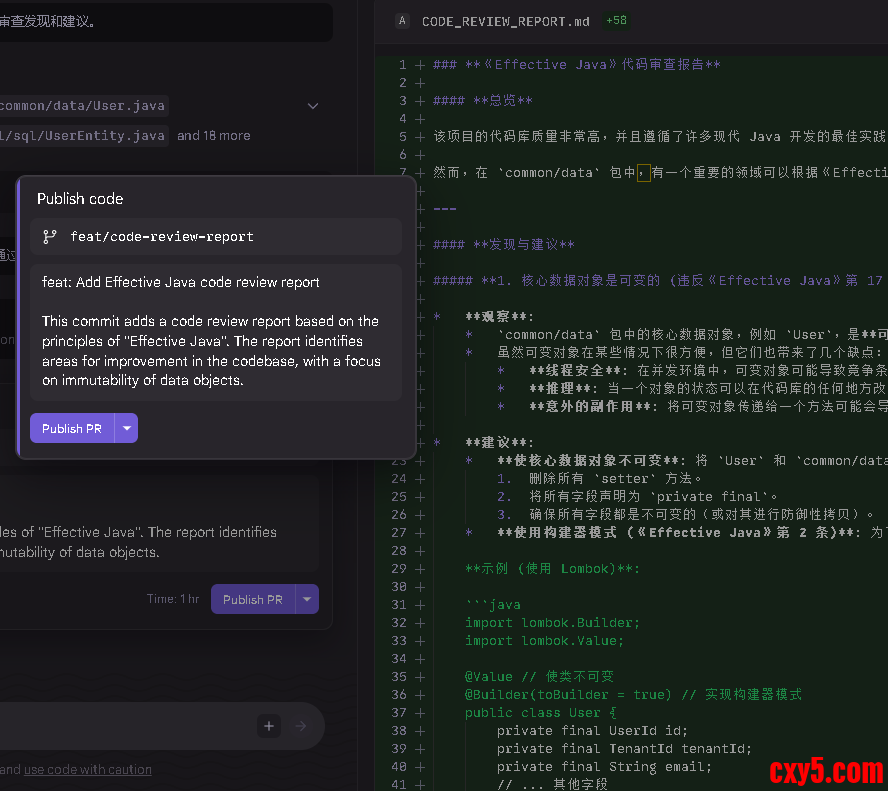The height and width of the screenshot is (791, 888).
Task: Click the +58 added lines badge
Action: tap(616, 20)
